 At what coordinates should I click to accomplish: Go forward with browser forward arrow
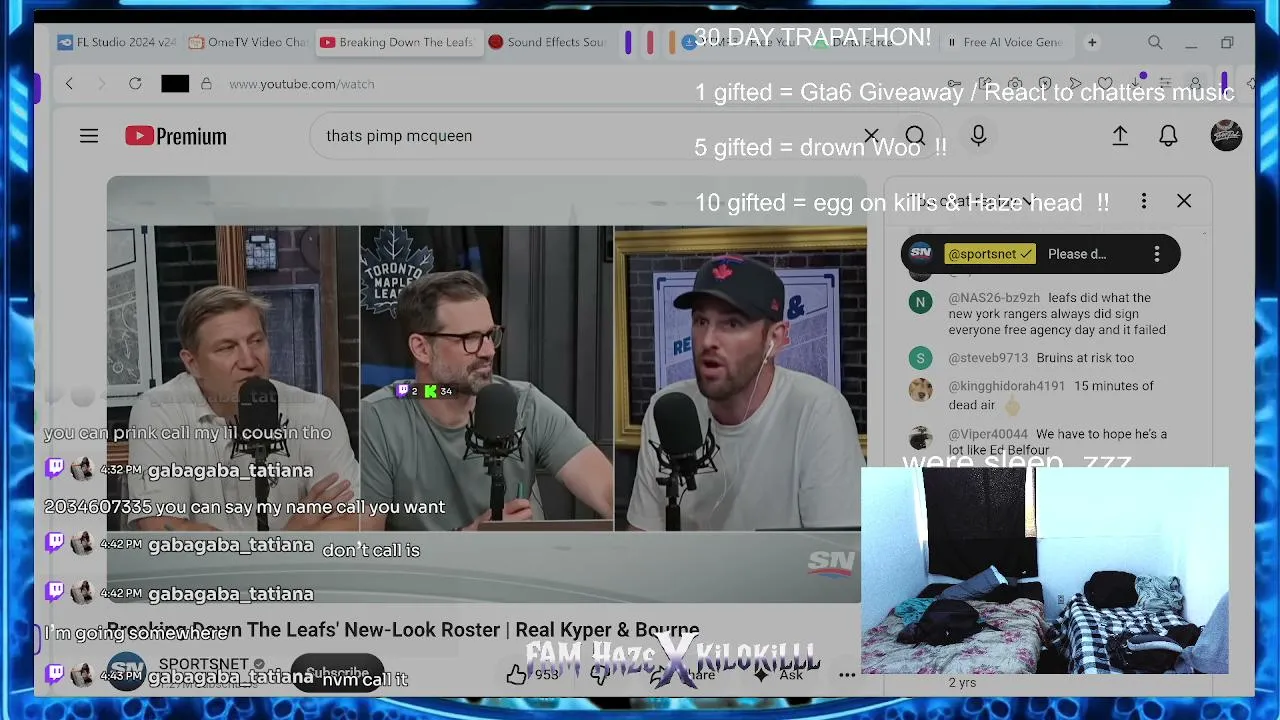click(101, 84)
